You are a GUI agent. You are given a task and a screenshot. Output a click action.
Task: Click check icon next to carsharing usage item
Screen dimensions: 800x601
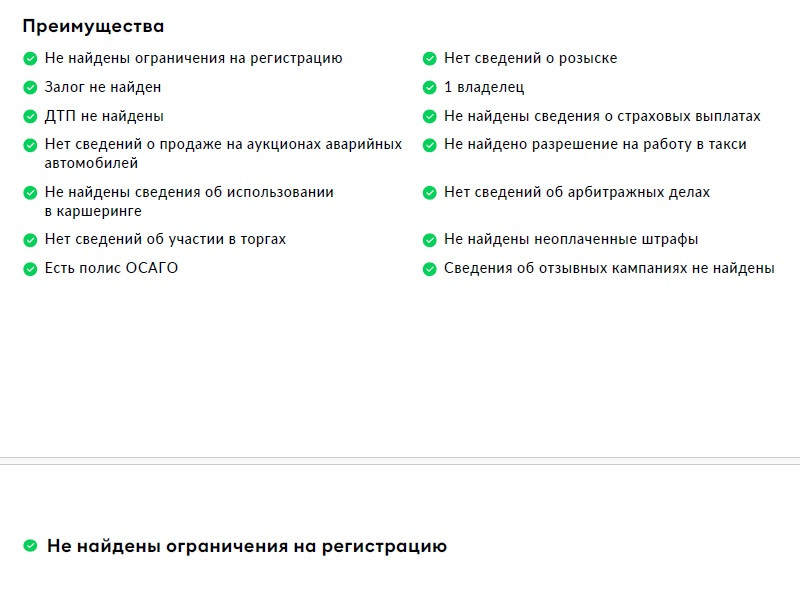coord(30,193)
